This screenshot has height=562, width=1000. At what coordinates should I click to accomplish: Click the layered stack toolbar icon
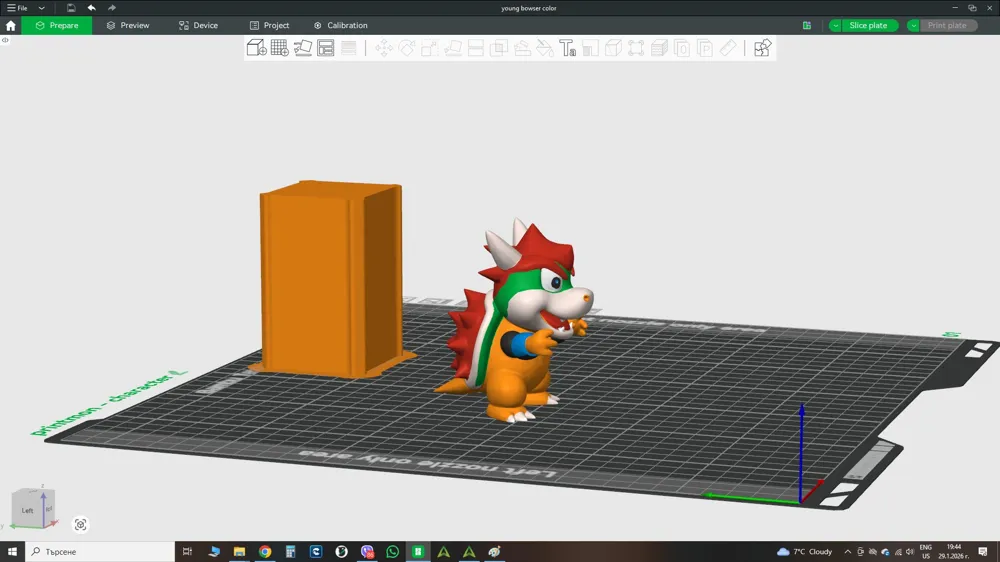pos(659,48)
